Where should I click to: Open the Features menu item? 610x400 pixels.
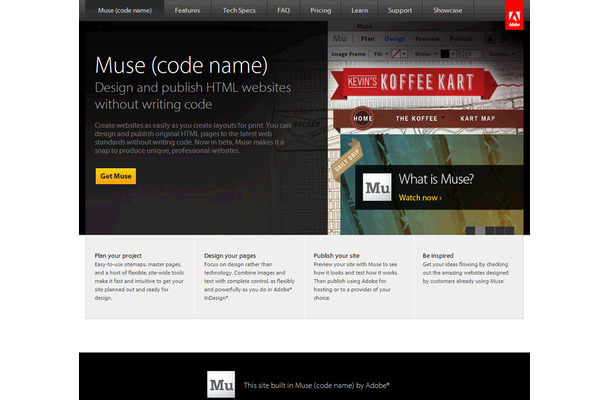coord(187,11)
